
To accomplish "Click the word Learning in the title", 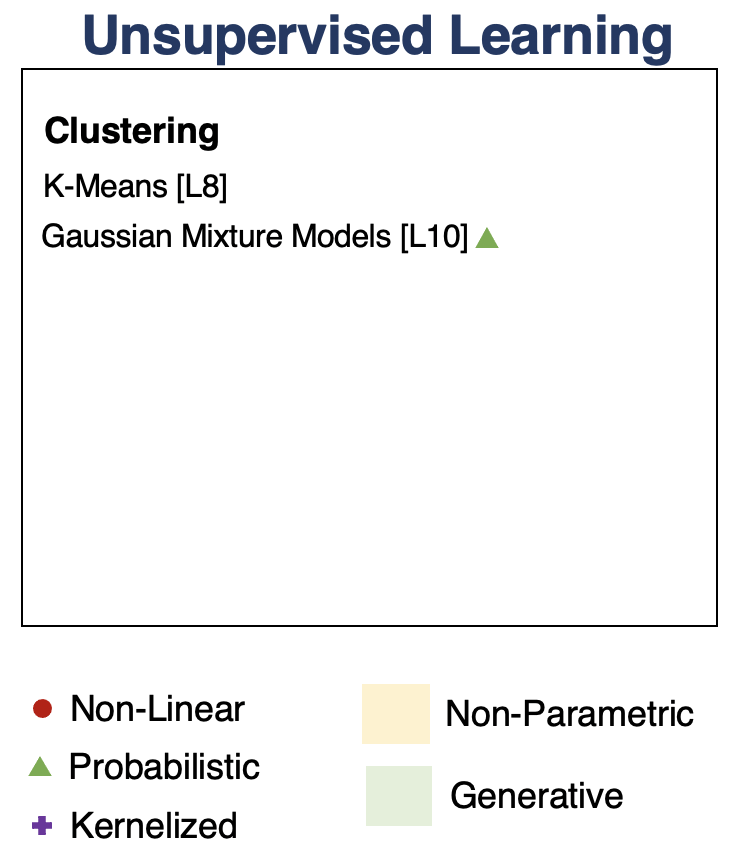I will pyautogui.click(x=560, y=35).
